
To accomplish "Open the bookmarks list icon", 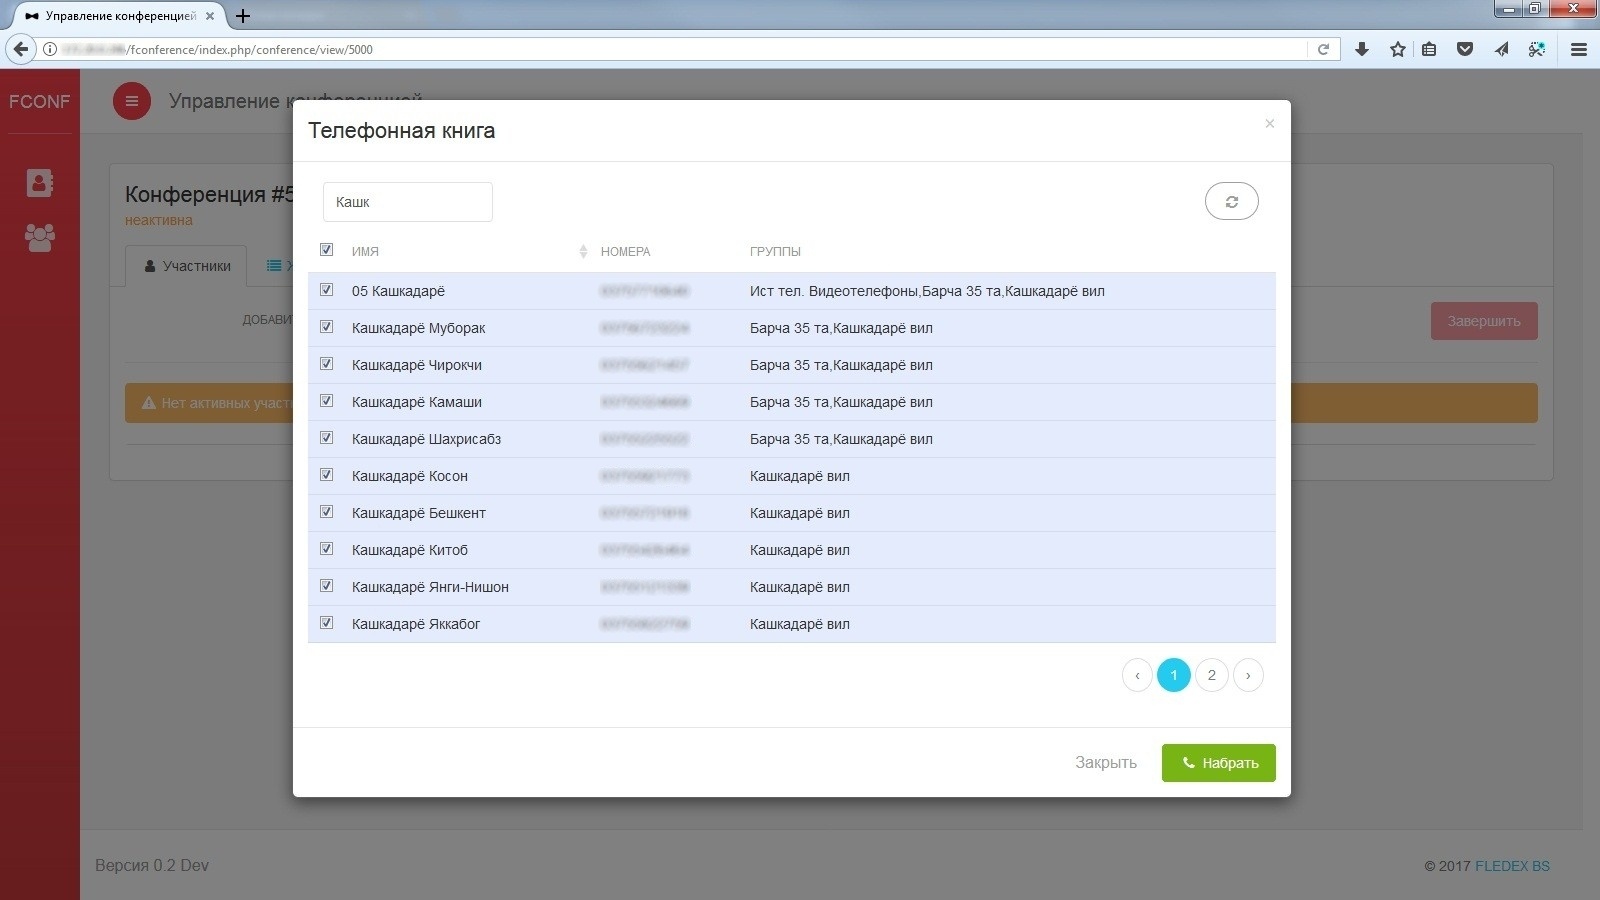I will click(1429, 49).
